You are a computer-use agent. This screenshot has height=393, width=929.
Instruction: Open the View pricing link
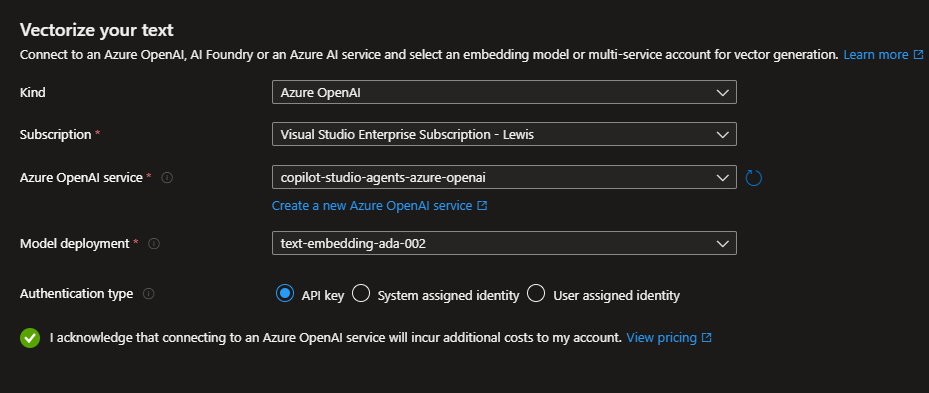[668, 338]
